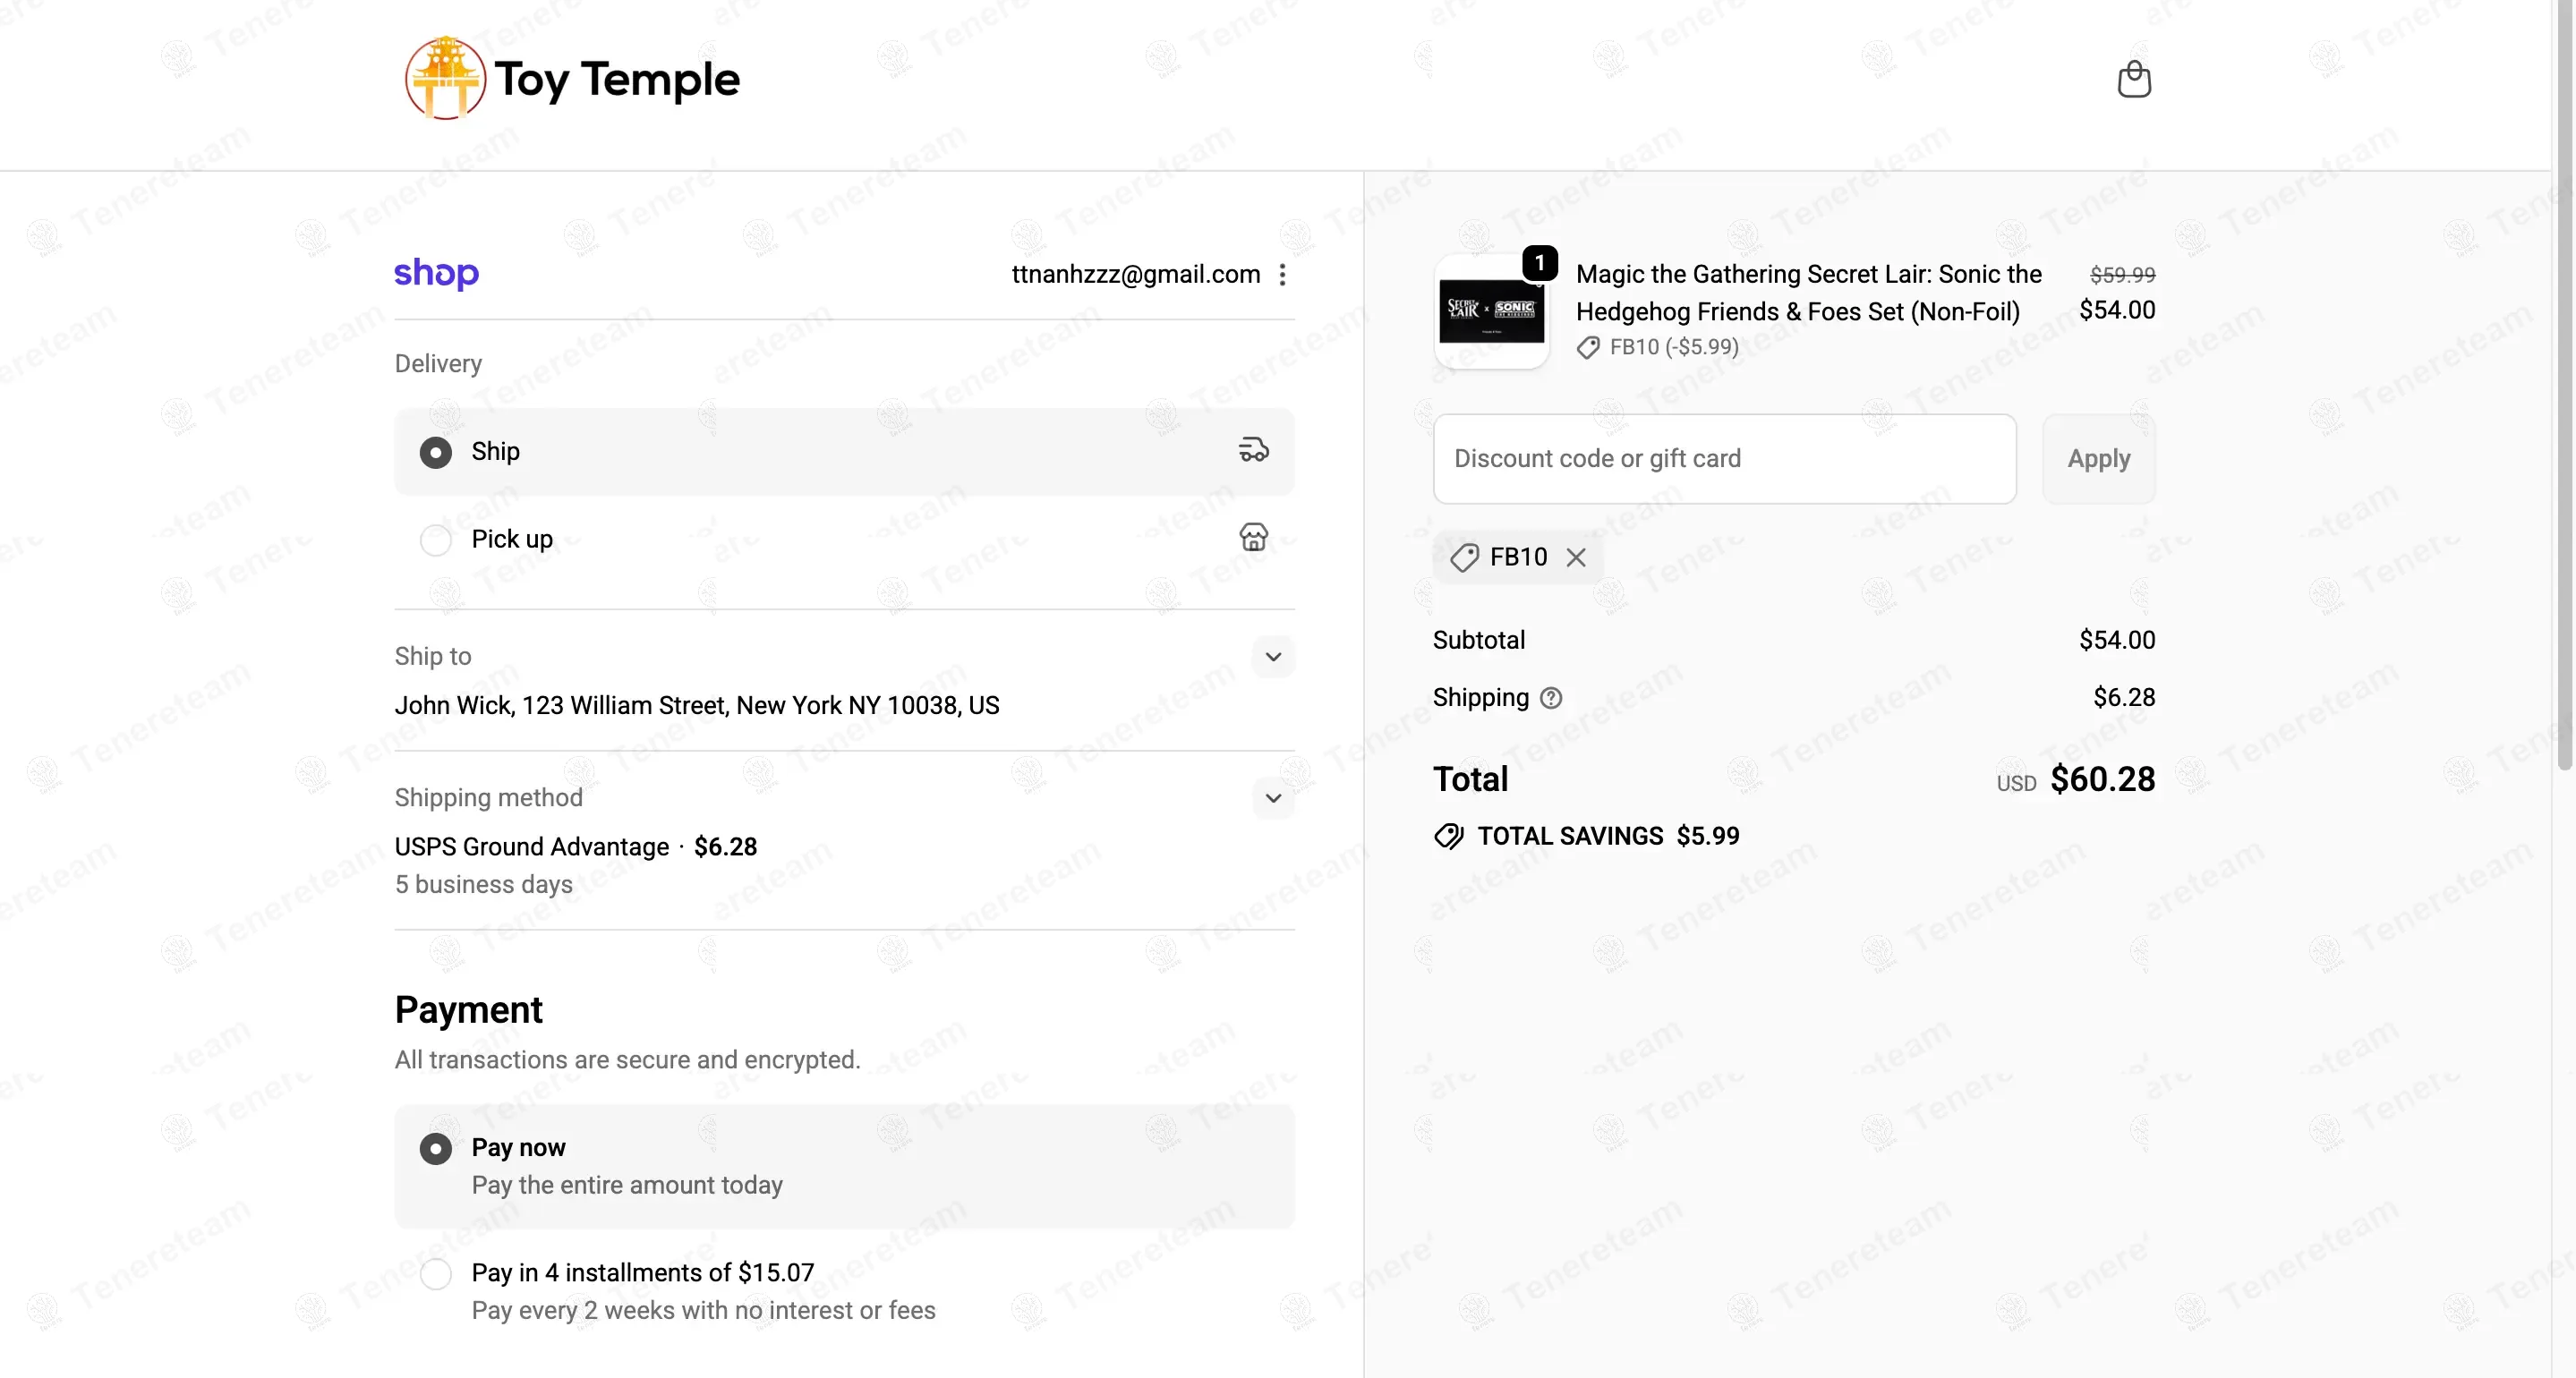Open the shopping bag cart icon

tap(2134, 79)
